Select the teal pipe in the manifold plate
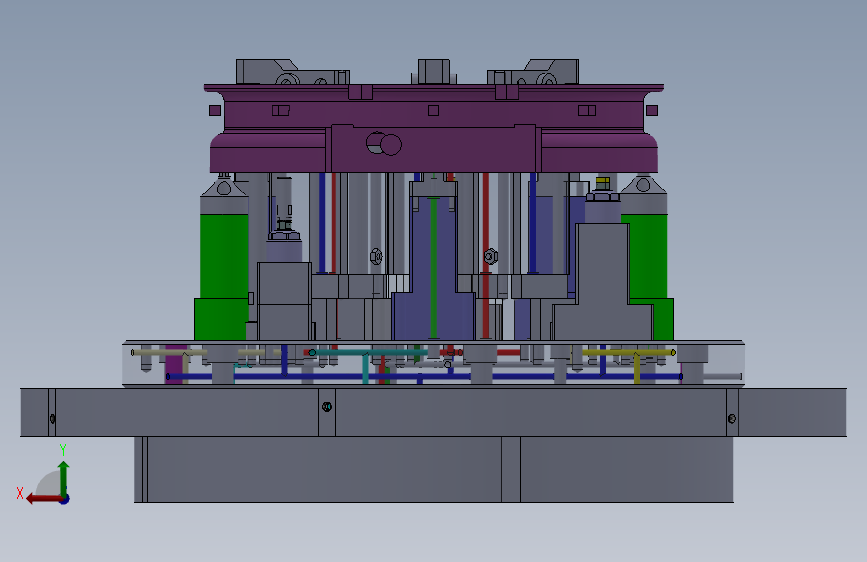This screenshot has width=867, height=562. coord(368,353)
